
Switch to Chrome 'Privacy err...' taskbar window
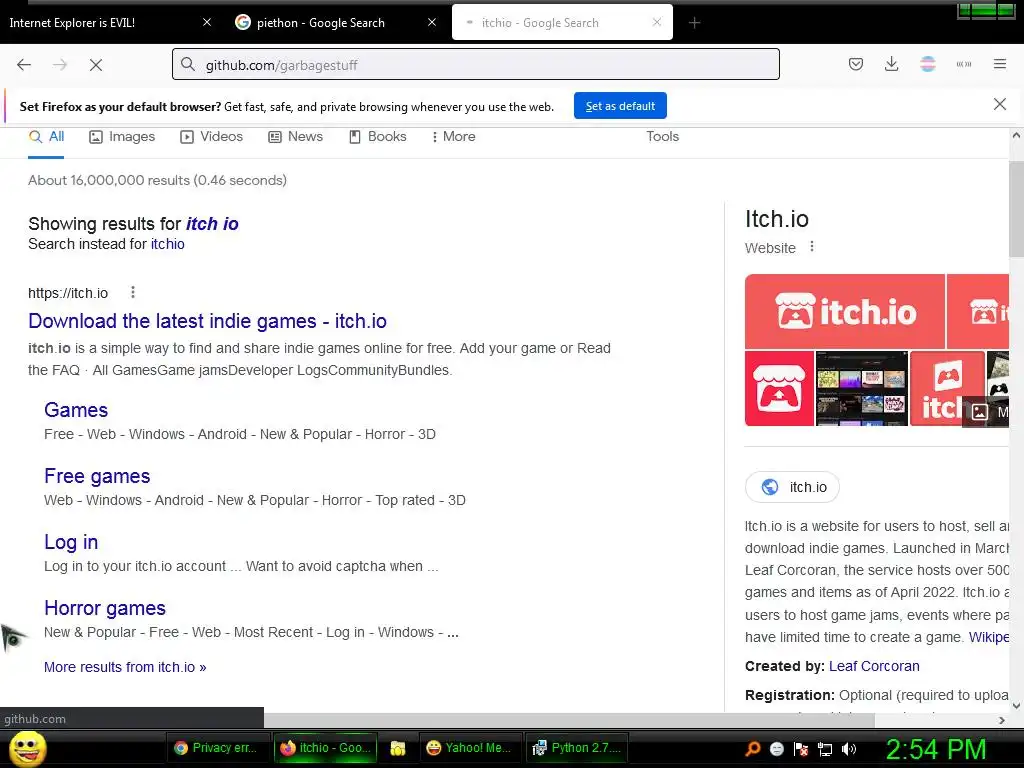[217, 748]
